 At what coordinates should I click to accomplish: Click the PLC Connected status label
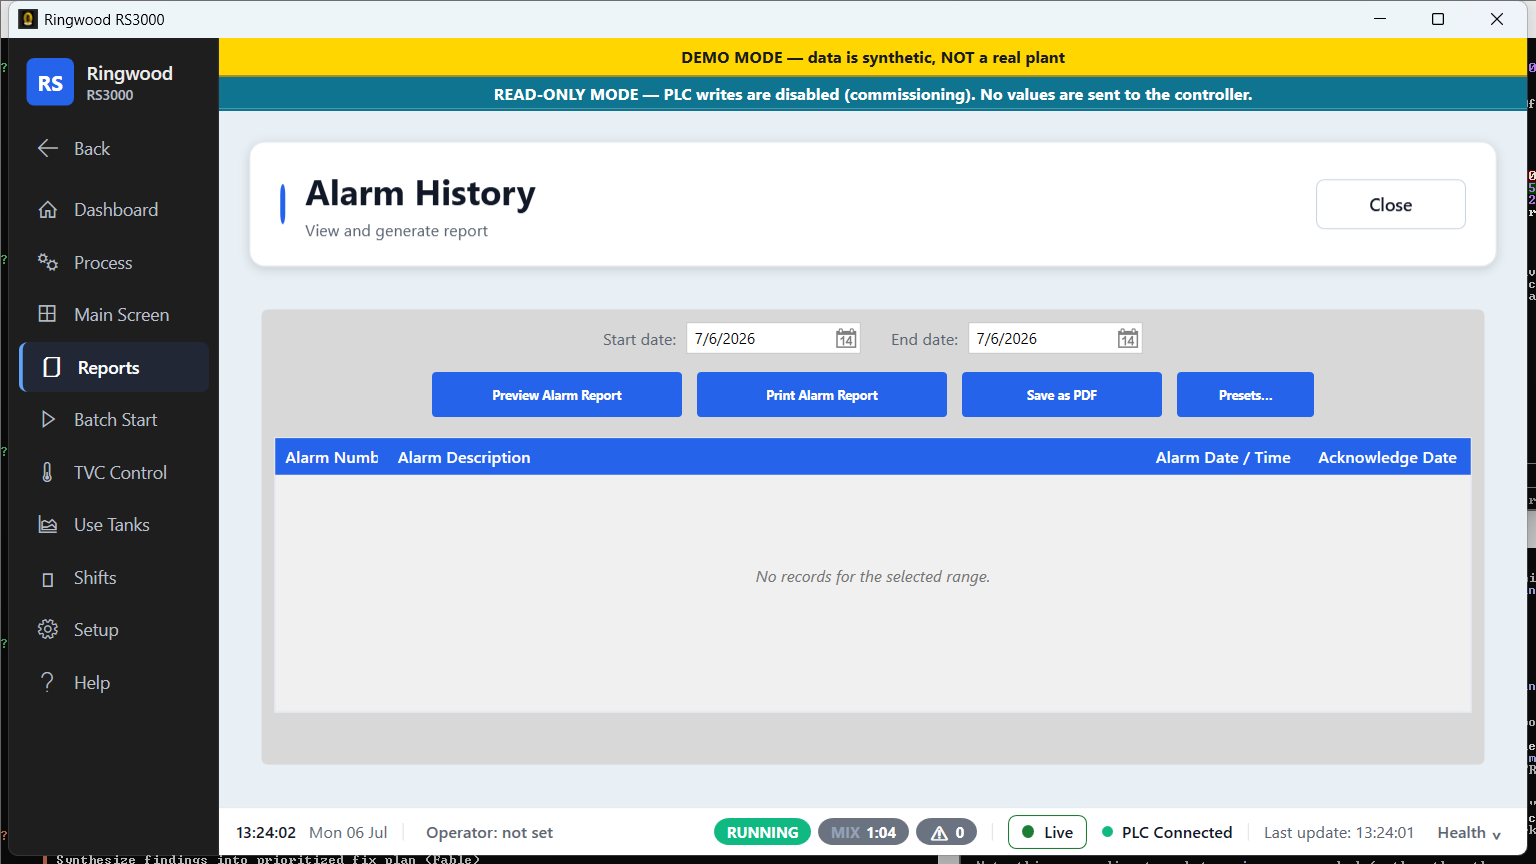pyautogui.click(x=1177, y=833)
